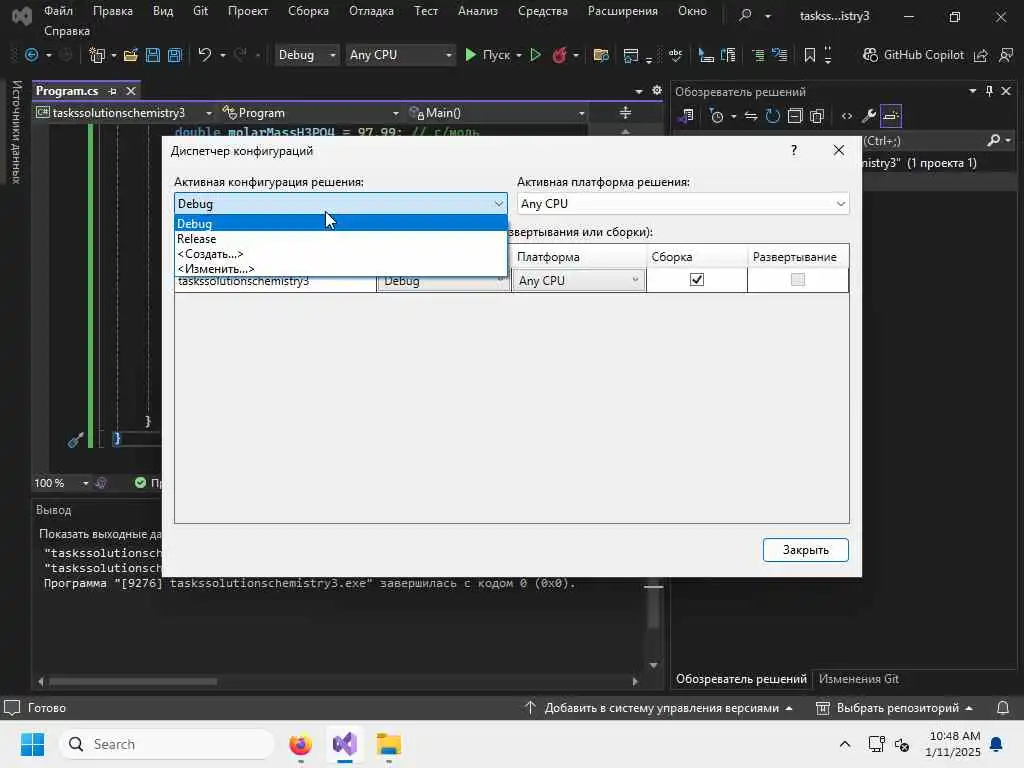
Task: Toggle the Сборка checkbox for taskssolutionchemistry3
Action: point(697,280)
